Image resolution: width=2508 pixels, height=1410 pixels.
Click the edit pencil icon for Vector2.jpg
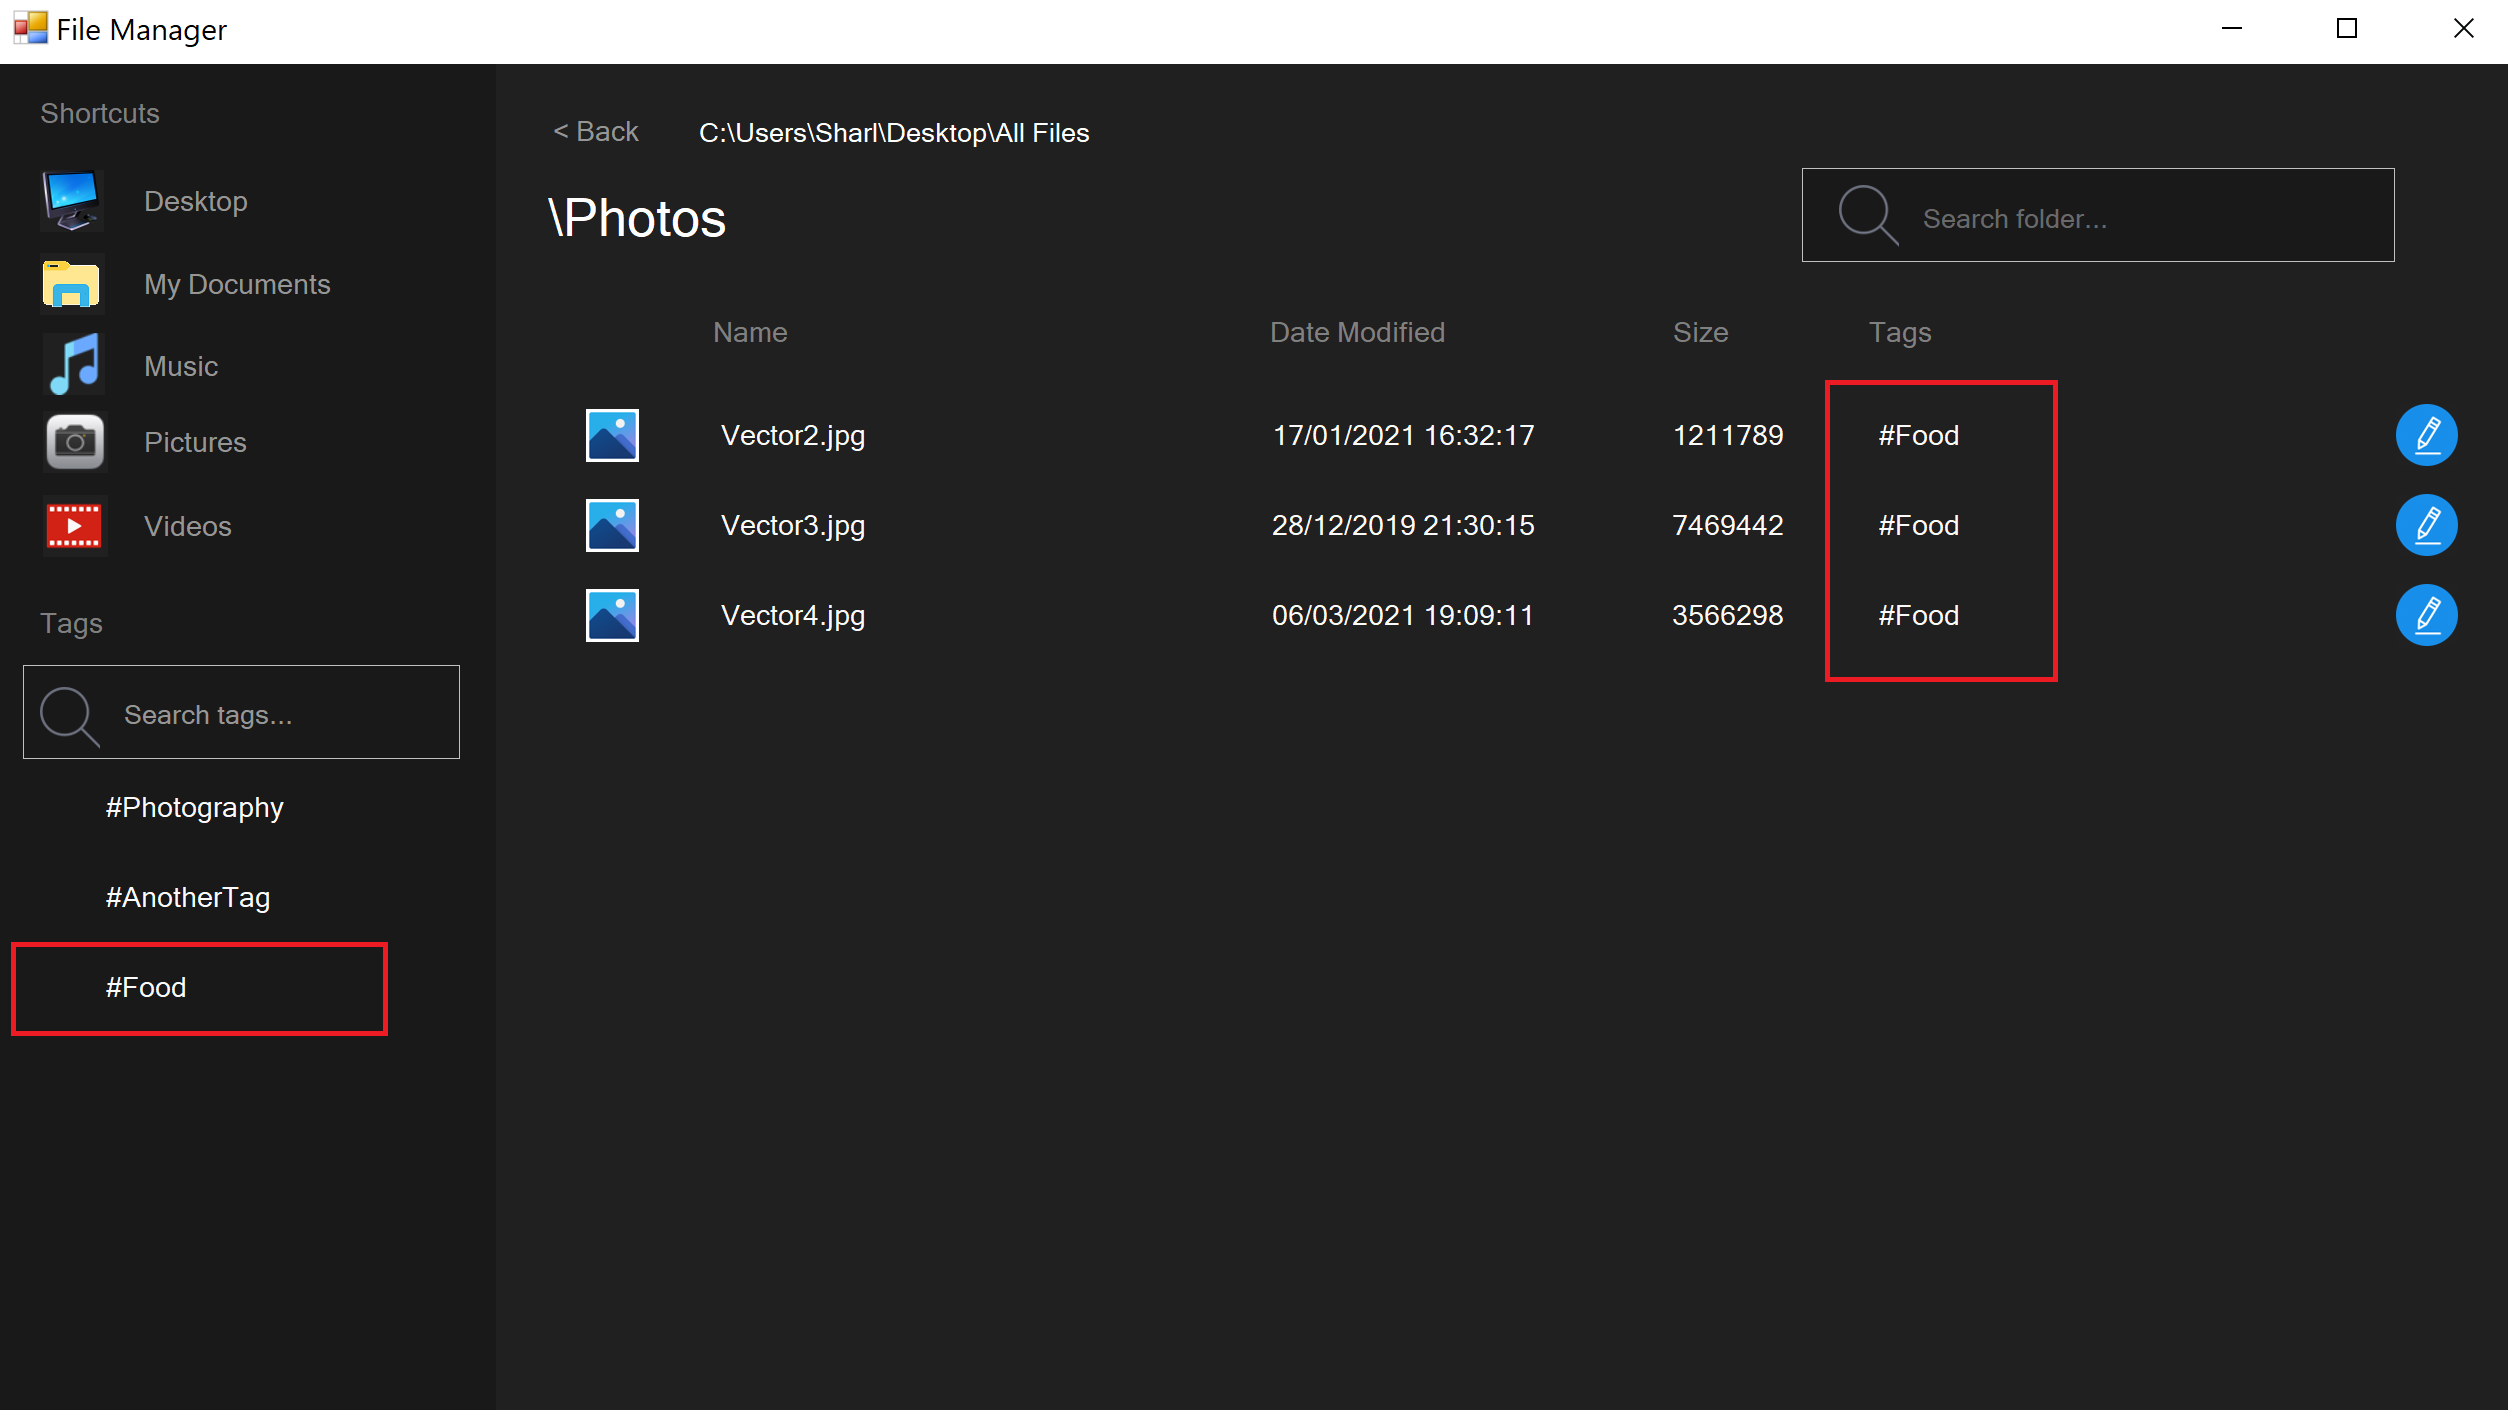[2426, 435]
